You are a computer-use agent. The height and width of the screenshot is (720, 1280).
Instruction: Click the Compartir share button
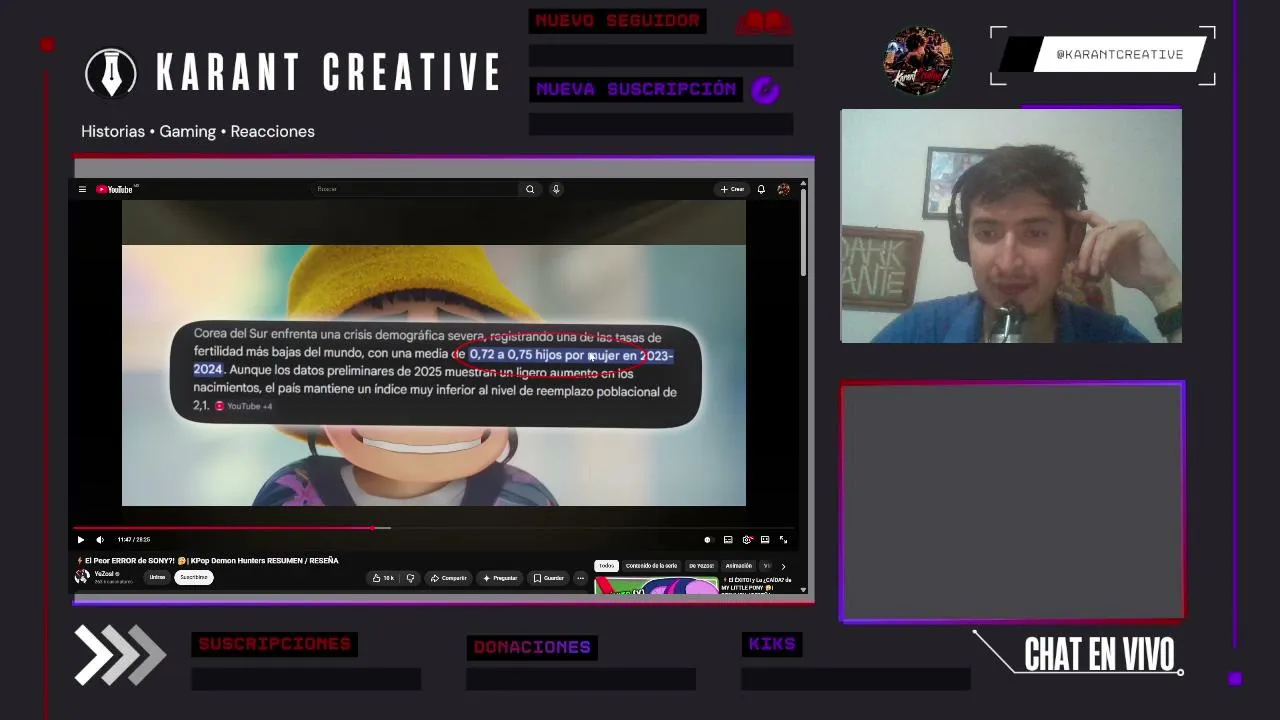(x=448, y=578)
